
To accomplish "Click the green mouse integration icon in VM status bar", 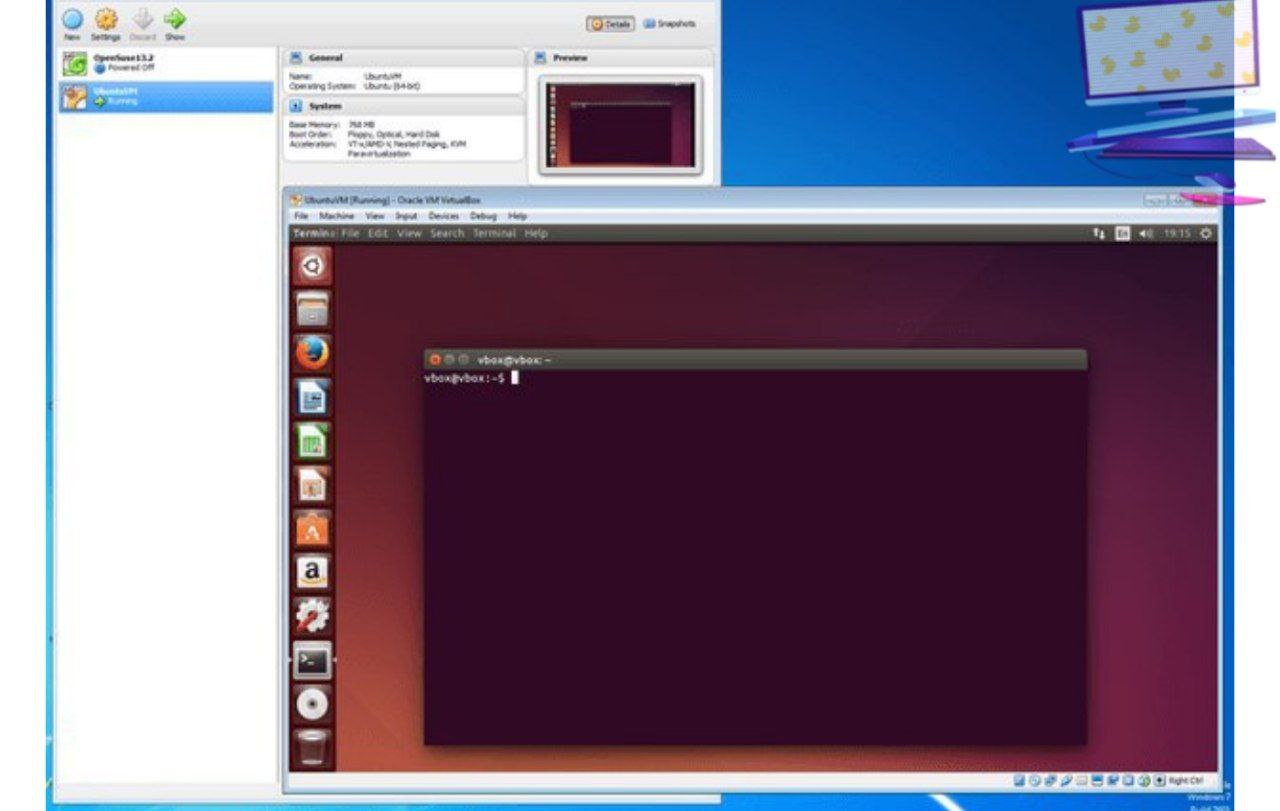I will coord(1144,781).
